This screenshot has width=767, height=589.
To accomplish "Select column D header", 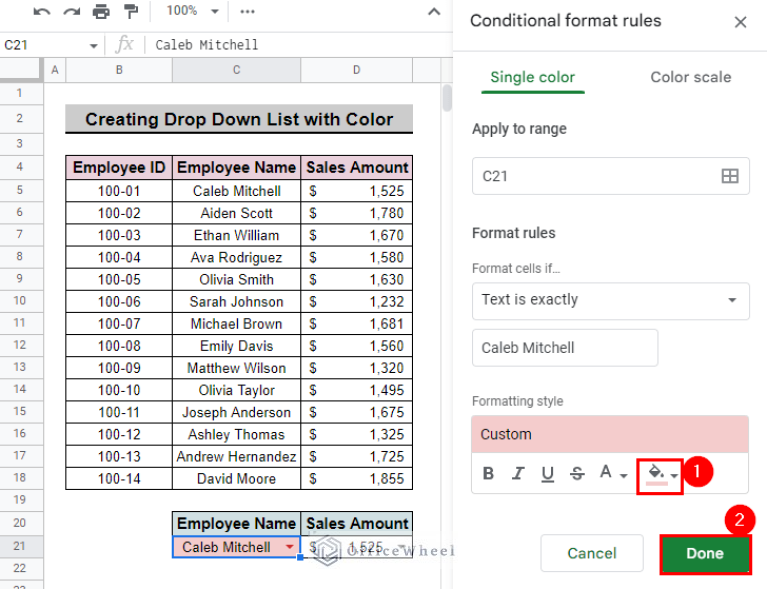I will point(357,69).
